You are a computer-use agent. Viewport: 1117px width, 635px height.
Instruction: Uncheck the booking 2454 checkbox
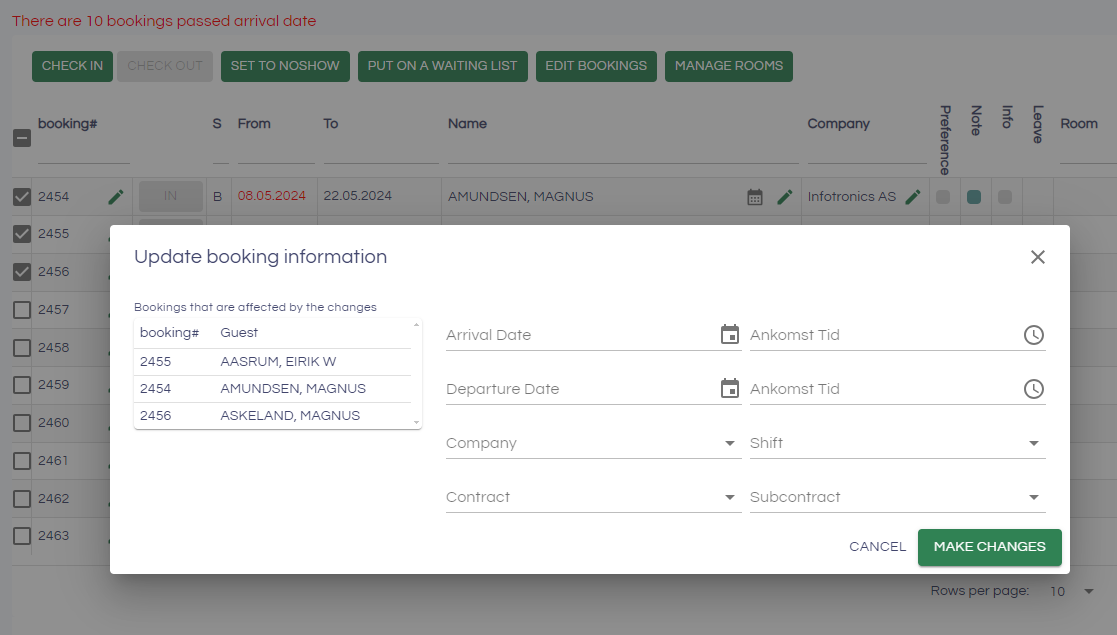22,197
